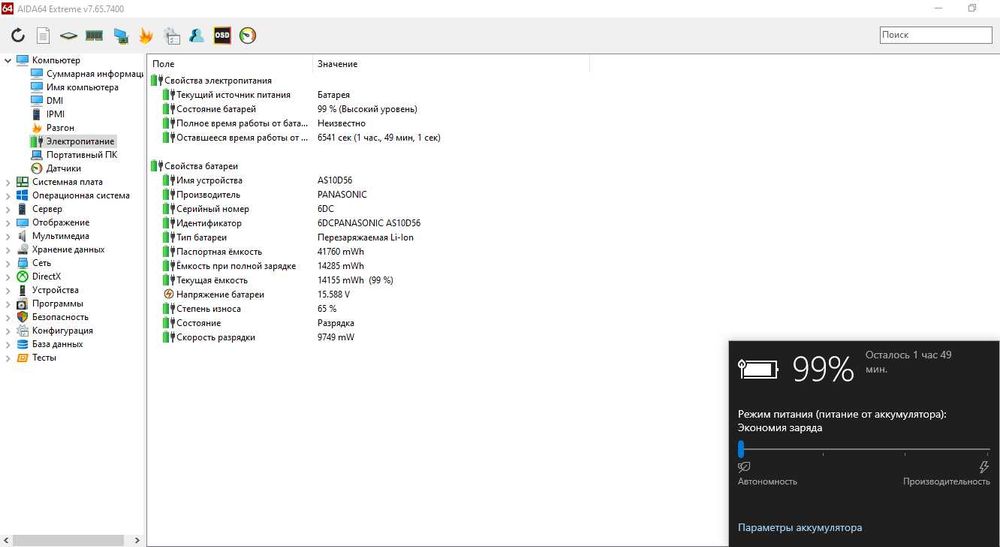Viewport: 1000px width, 547px height.
Task: Expand the DirectX tree node
Action: (8, 277)
